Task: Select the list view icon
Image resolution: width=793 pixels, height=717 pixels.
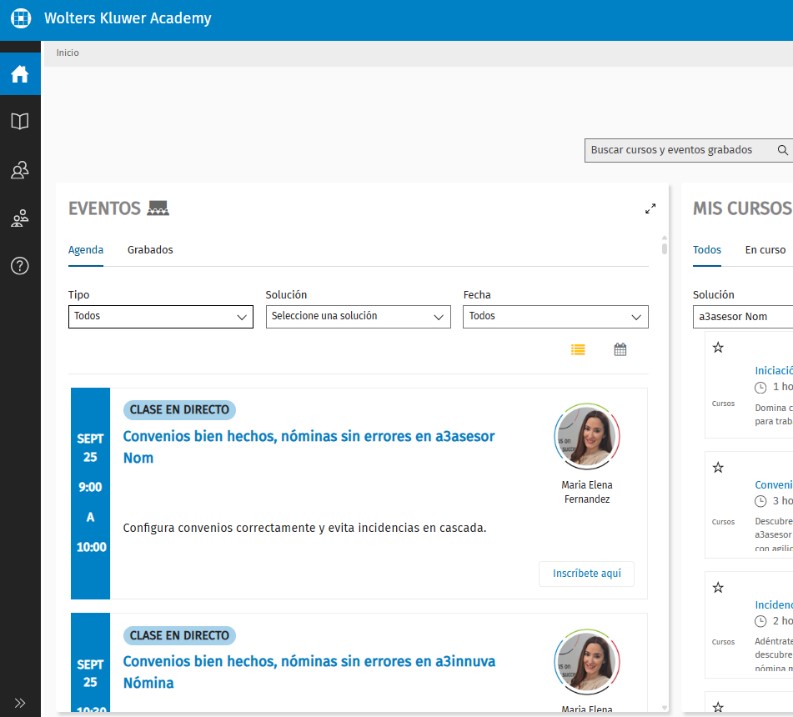Action: (578, 349)
